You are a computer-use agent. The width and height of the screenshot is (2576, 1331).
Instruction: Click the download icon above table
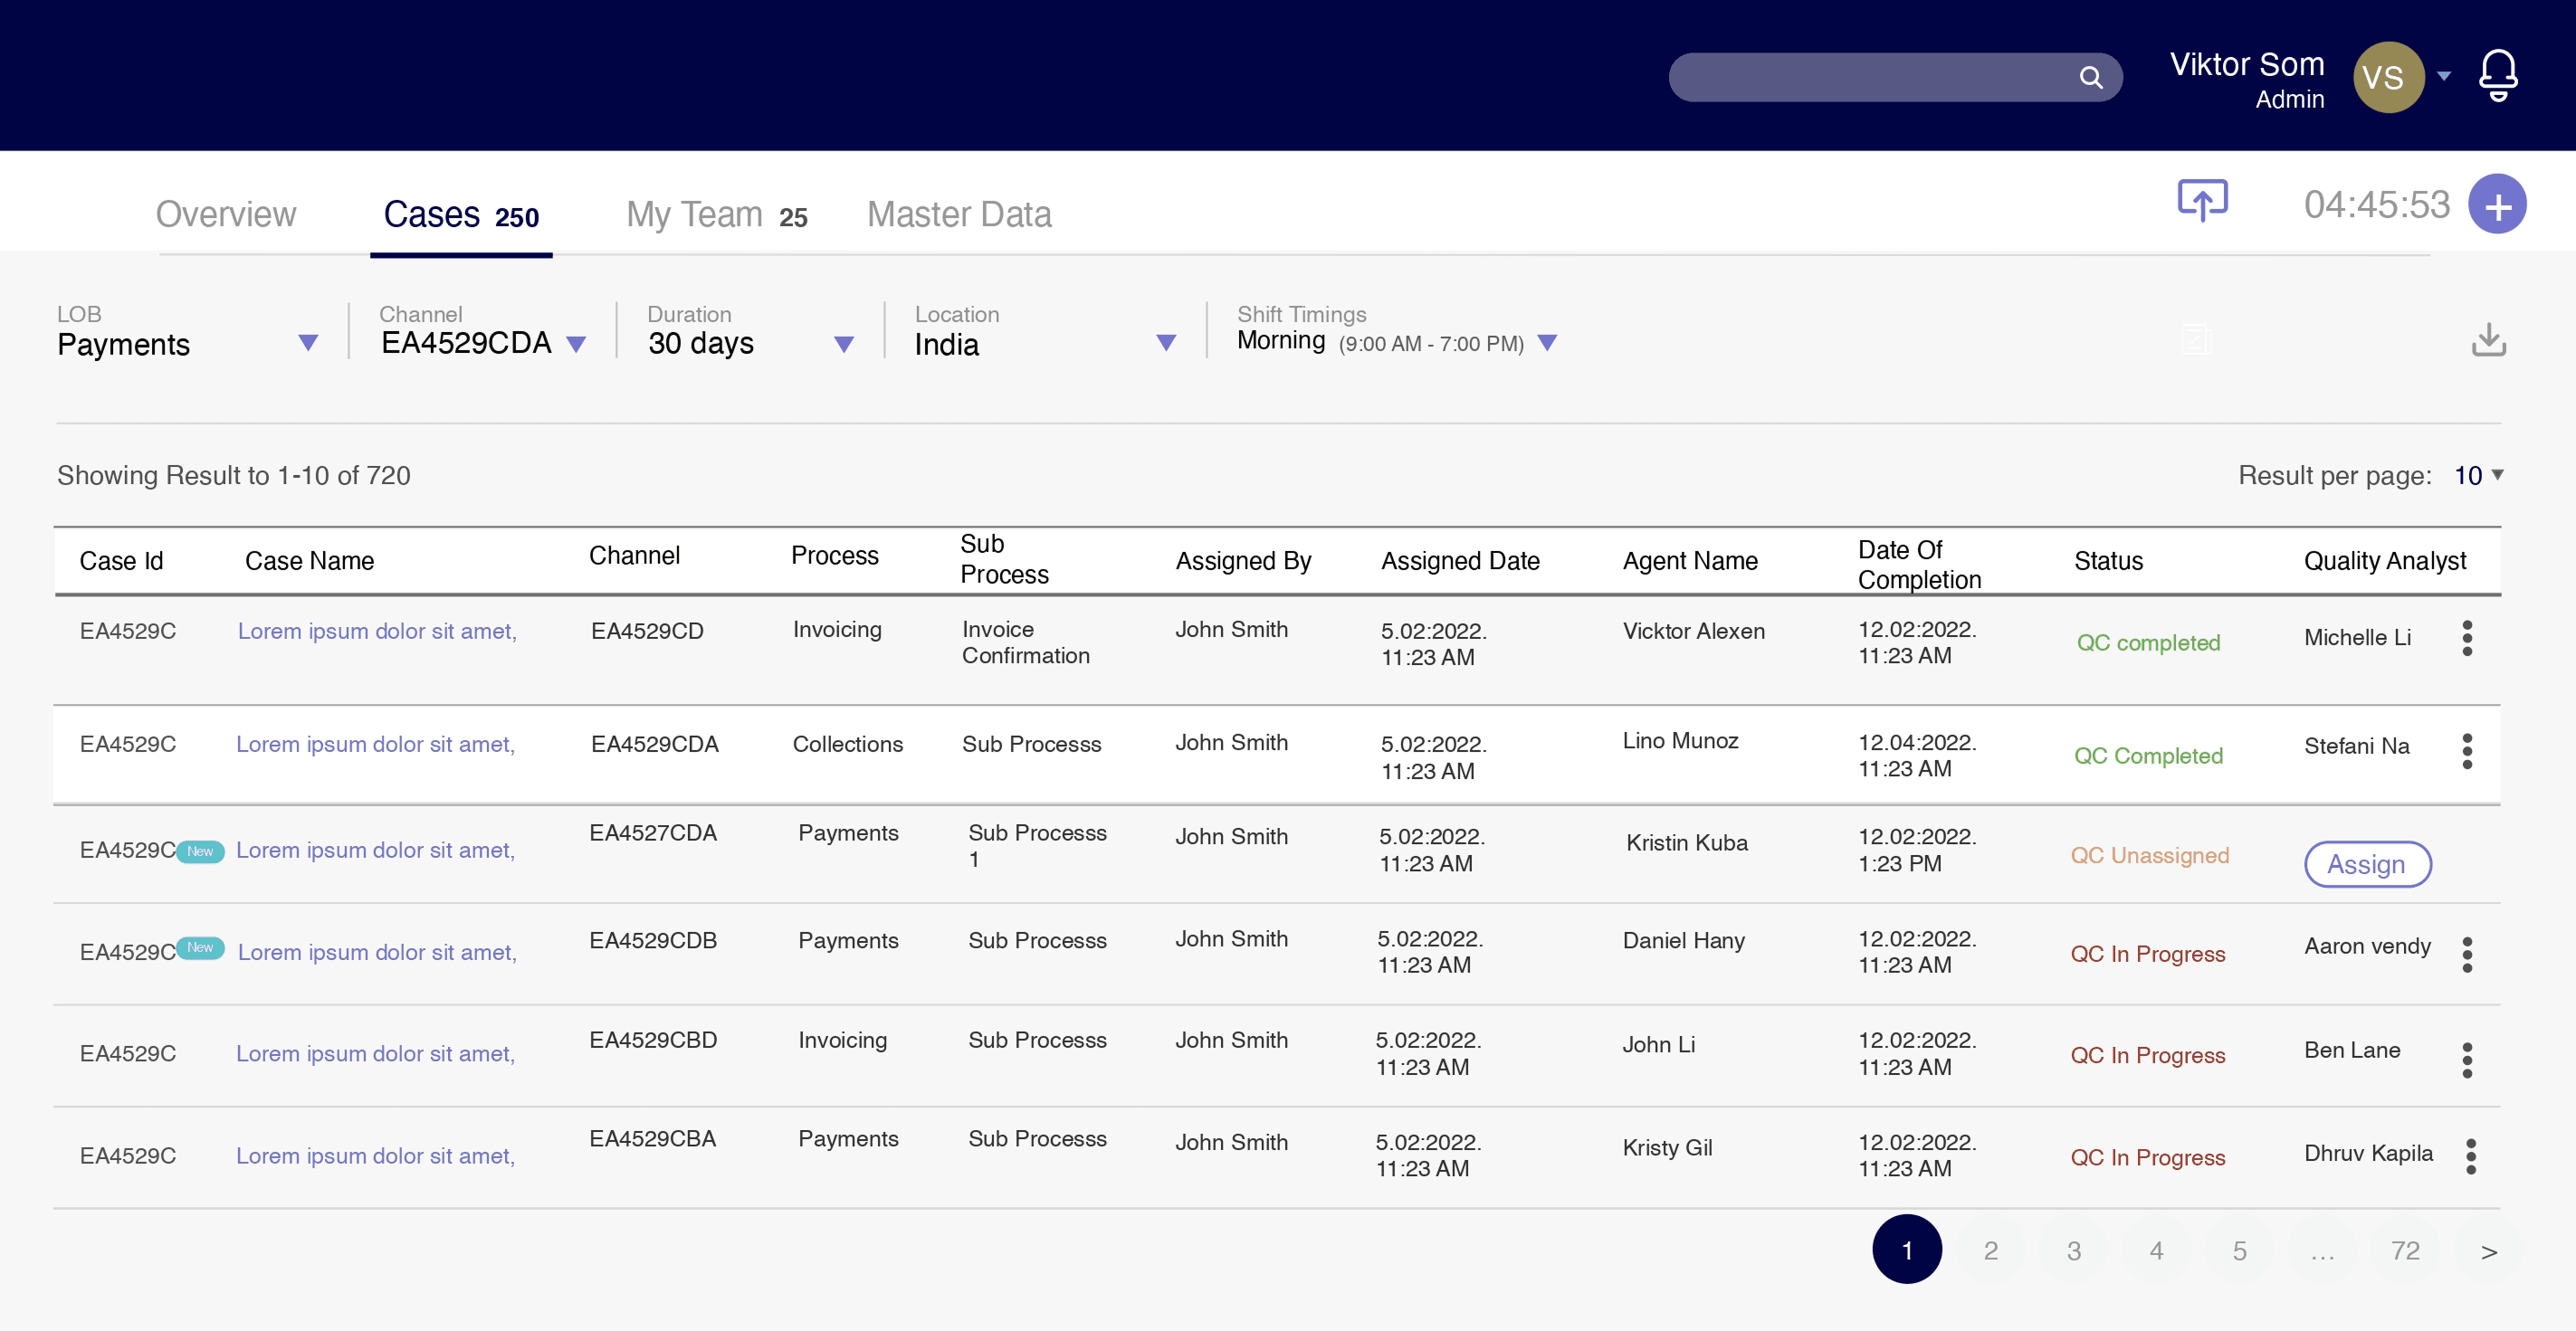pyautogui.click(x=2488, y=340)
